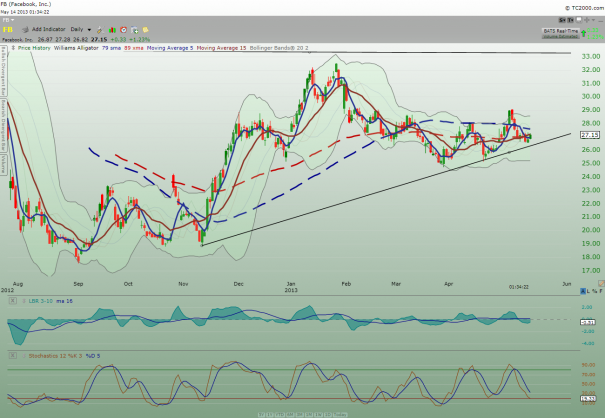Screen dimensions: 605x418
Task: Select arithmetic scale A option
Action: pyautogui.click(x=583, y=291)
